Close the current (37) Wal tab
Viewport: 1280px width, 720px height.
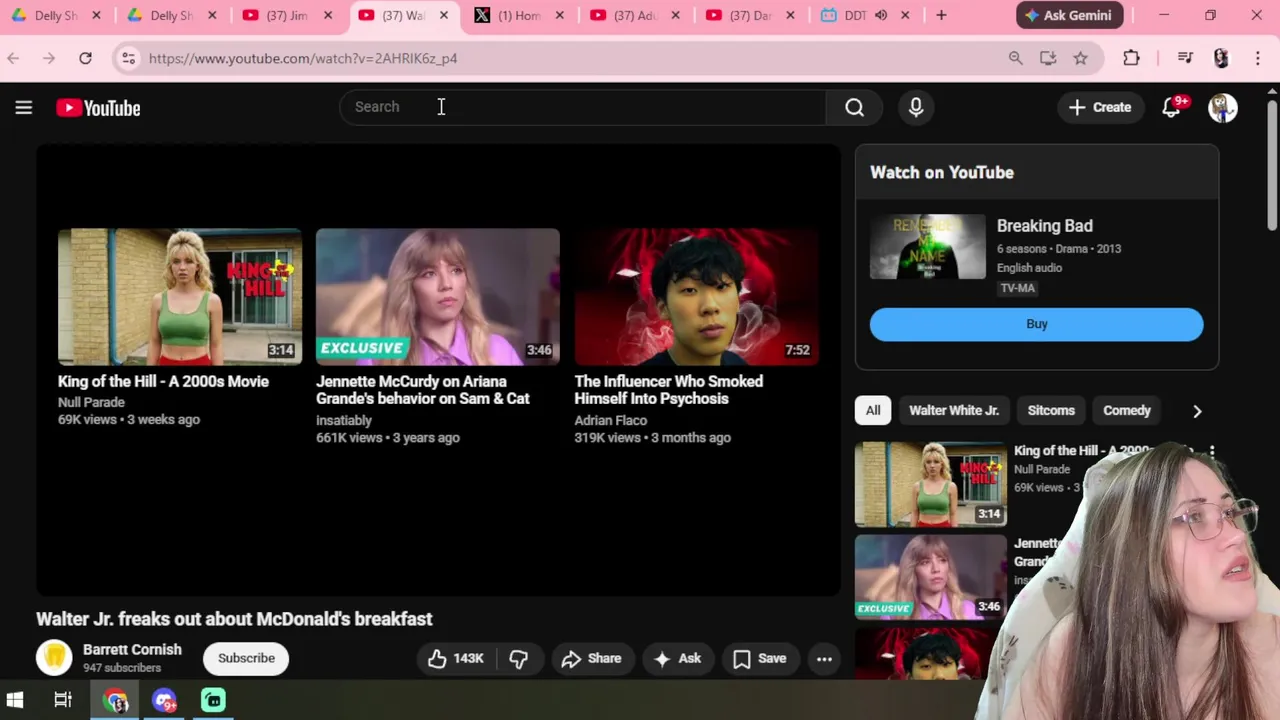coord(444,15)
